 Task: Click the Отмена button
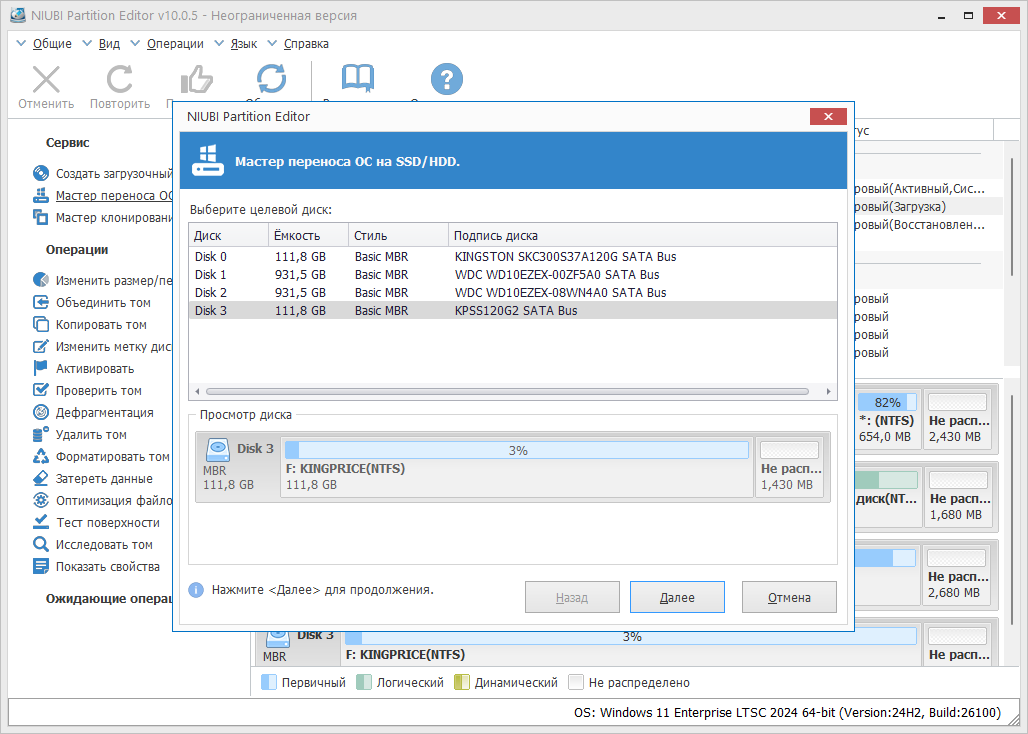click(789, 597)
